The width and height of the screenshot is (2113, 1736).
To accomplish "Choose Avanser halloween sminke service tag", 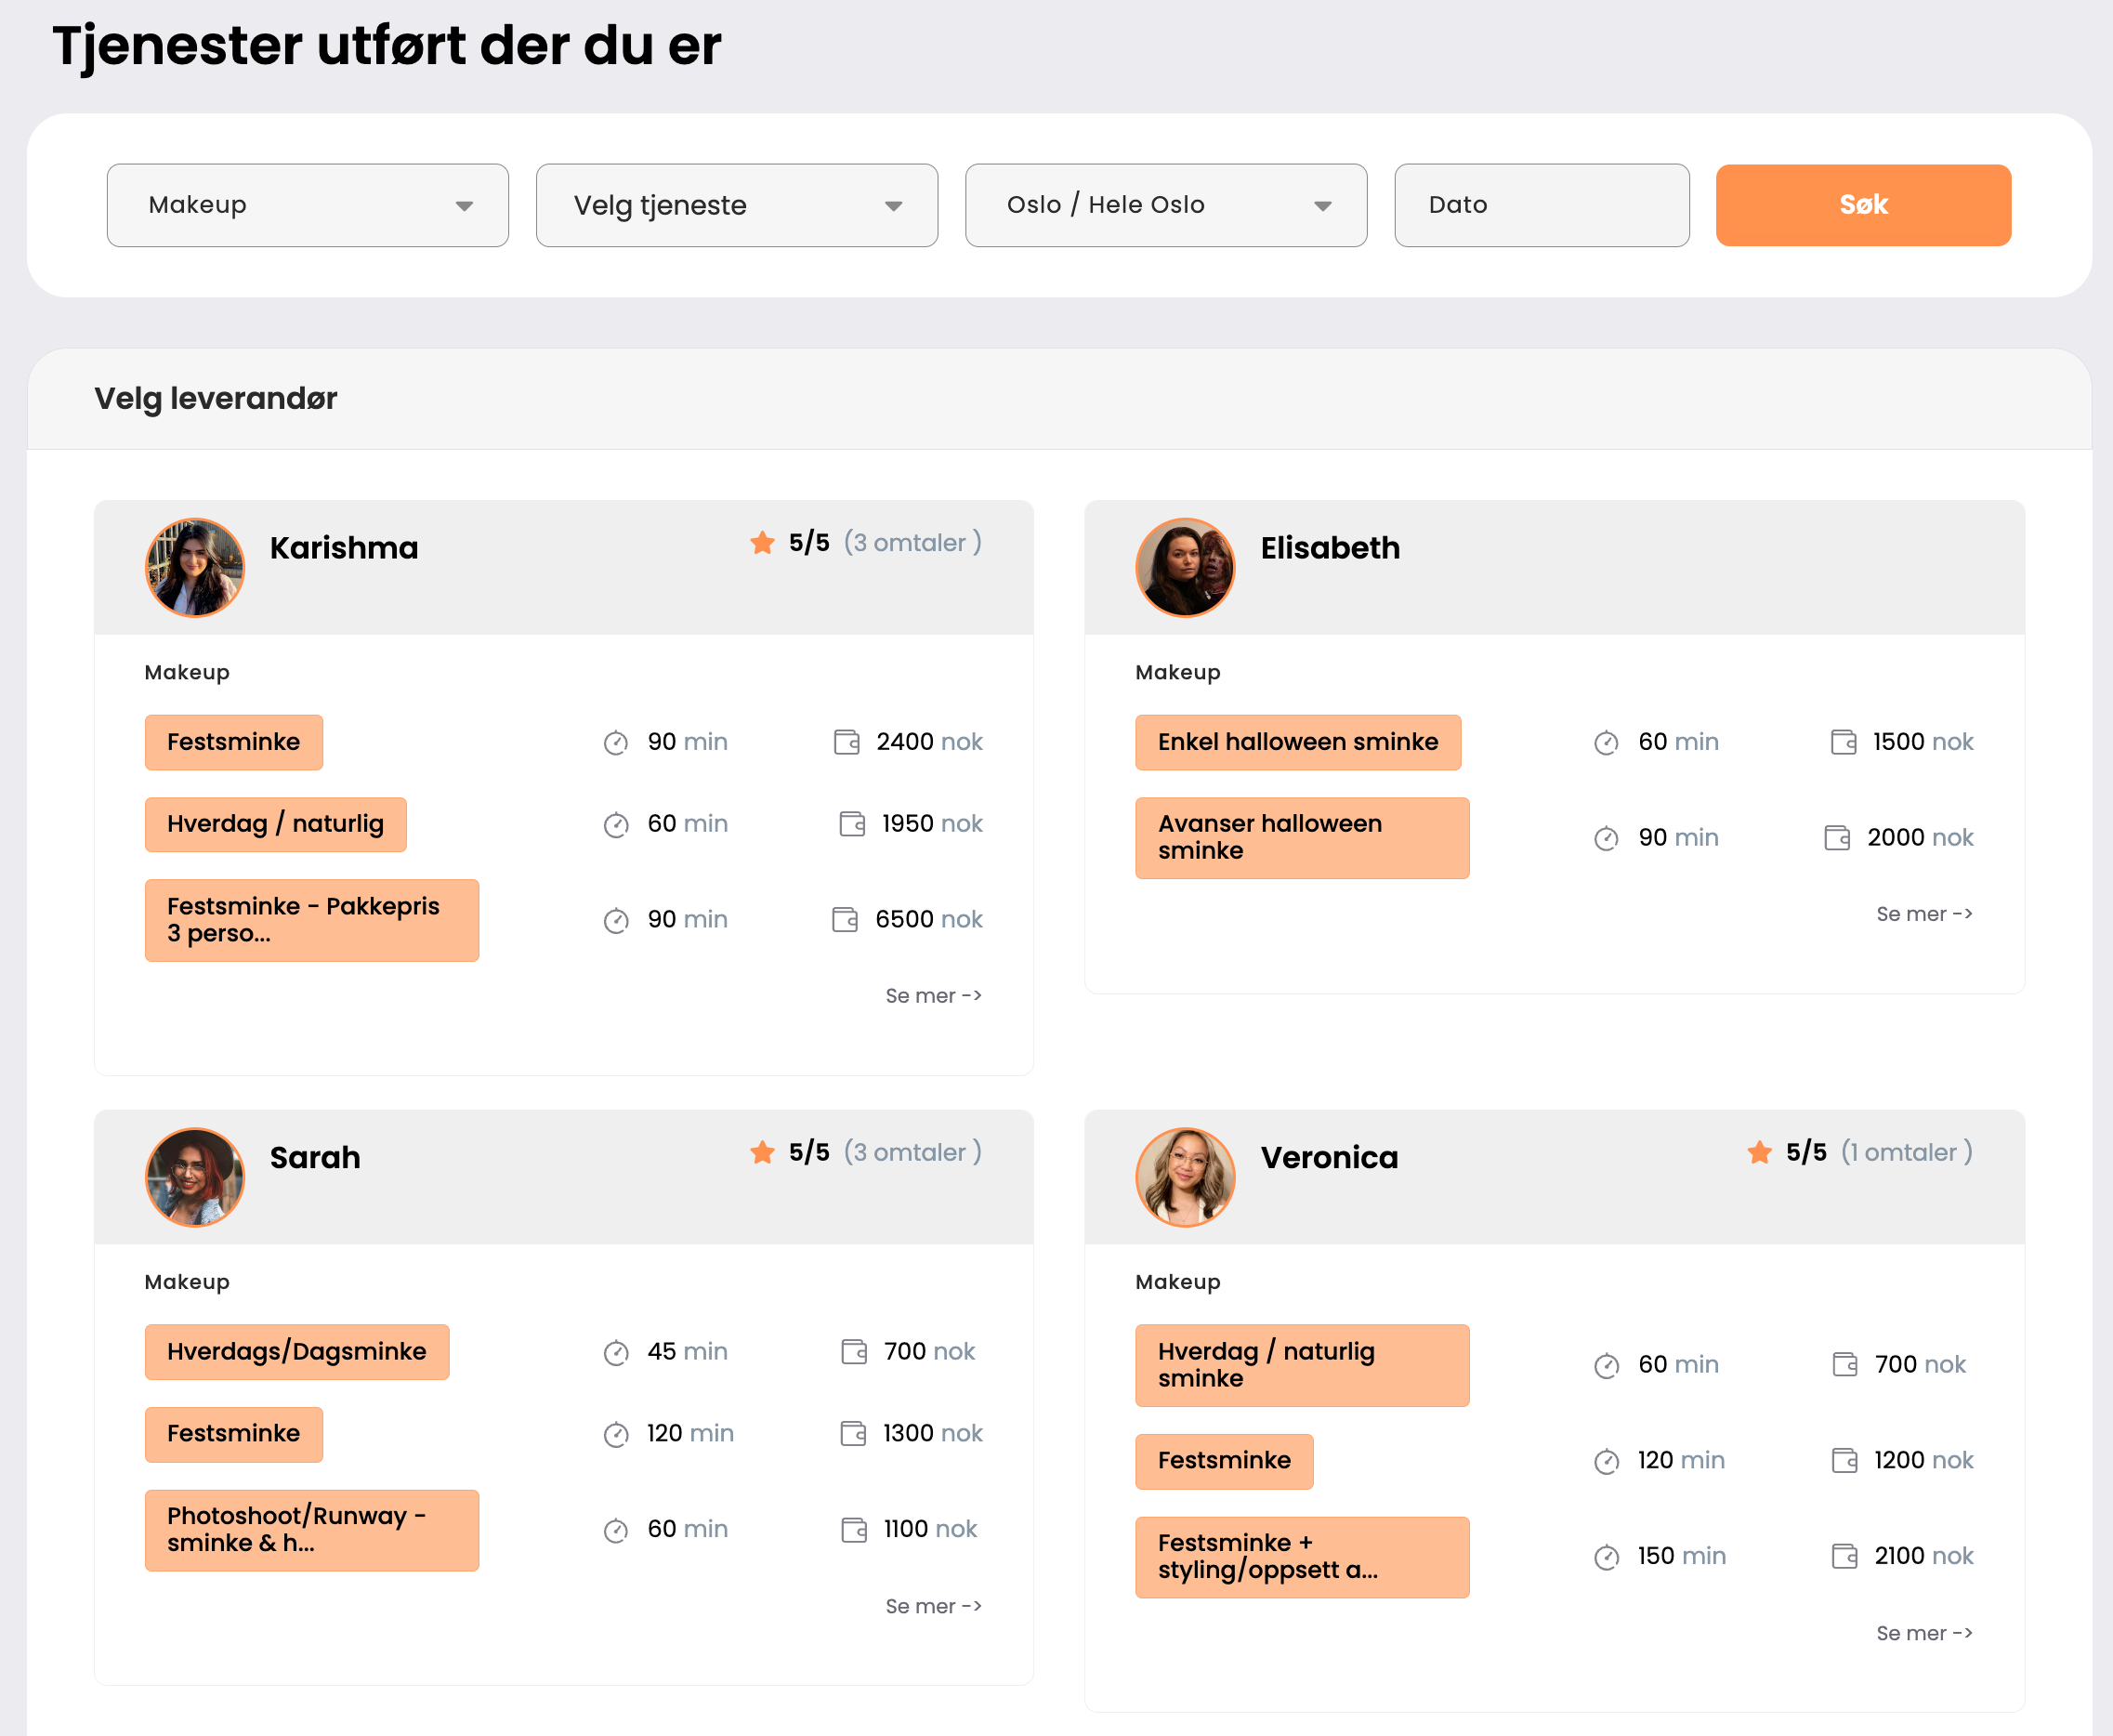I will coord(1301,838).
